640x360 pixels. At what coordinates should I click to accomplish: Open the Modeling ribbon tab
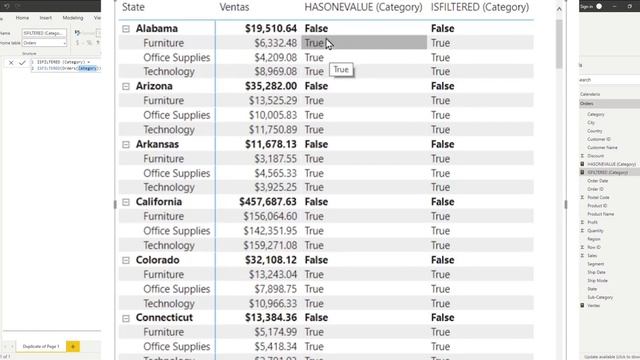click(x=73, y=18)
